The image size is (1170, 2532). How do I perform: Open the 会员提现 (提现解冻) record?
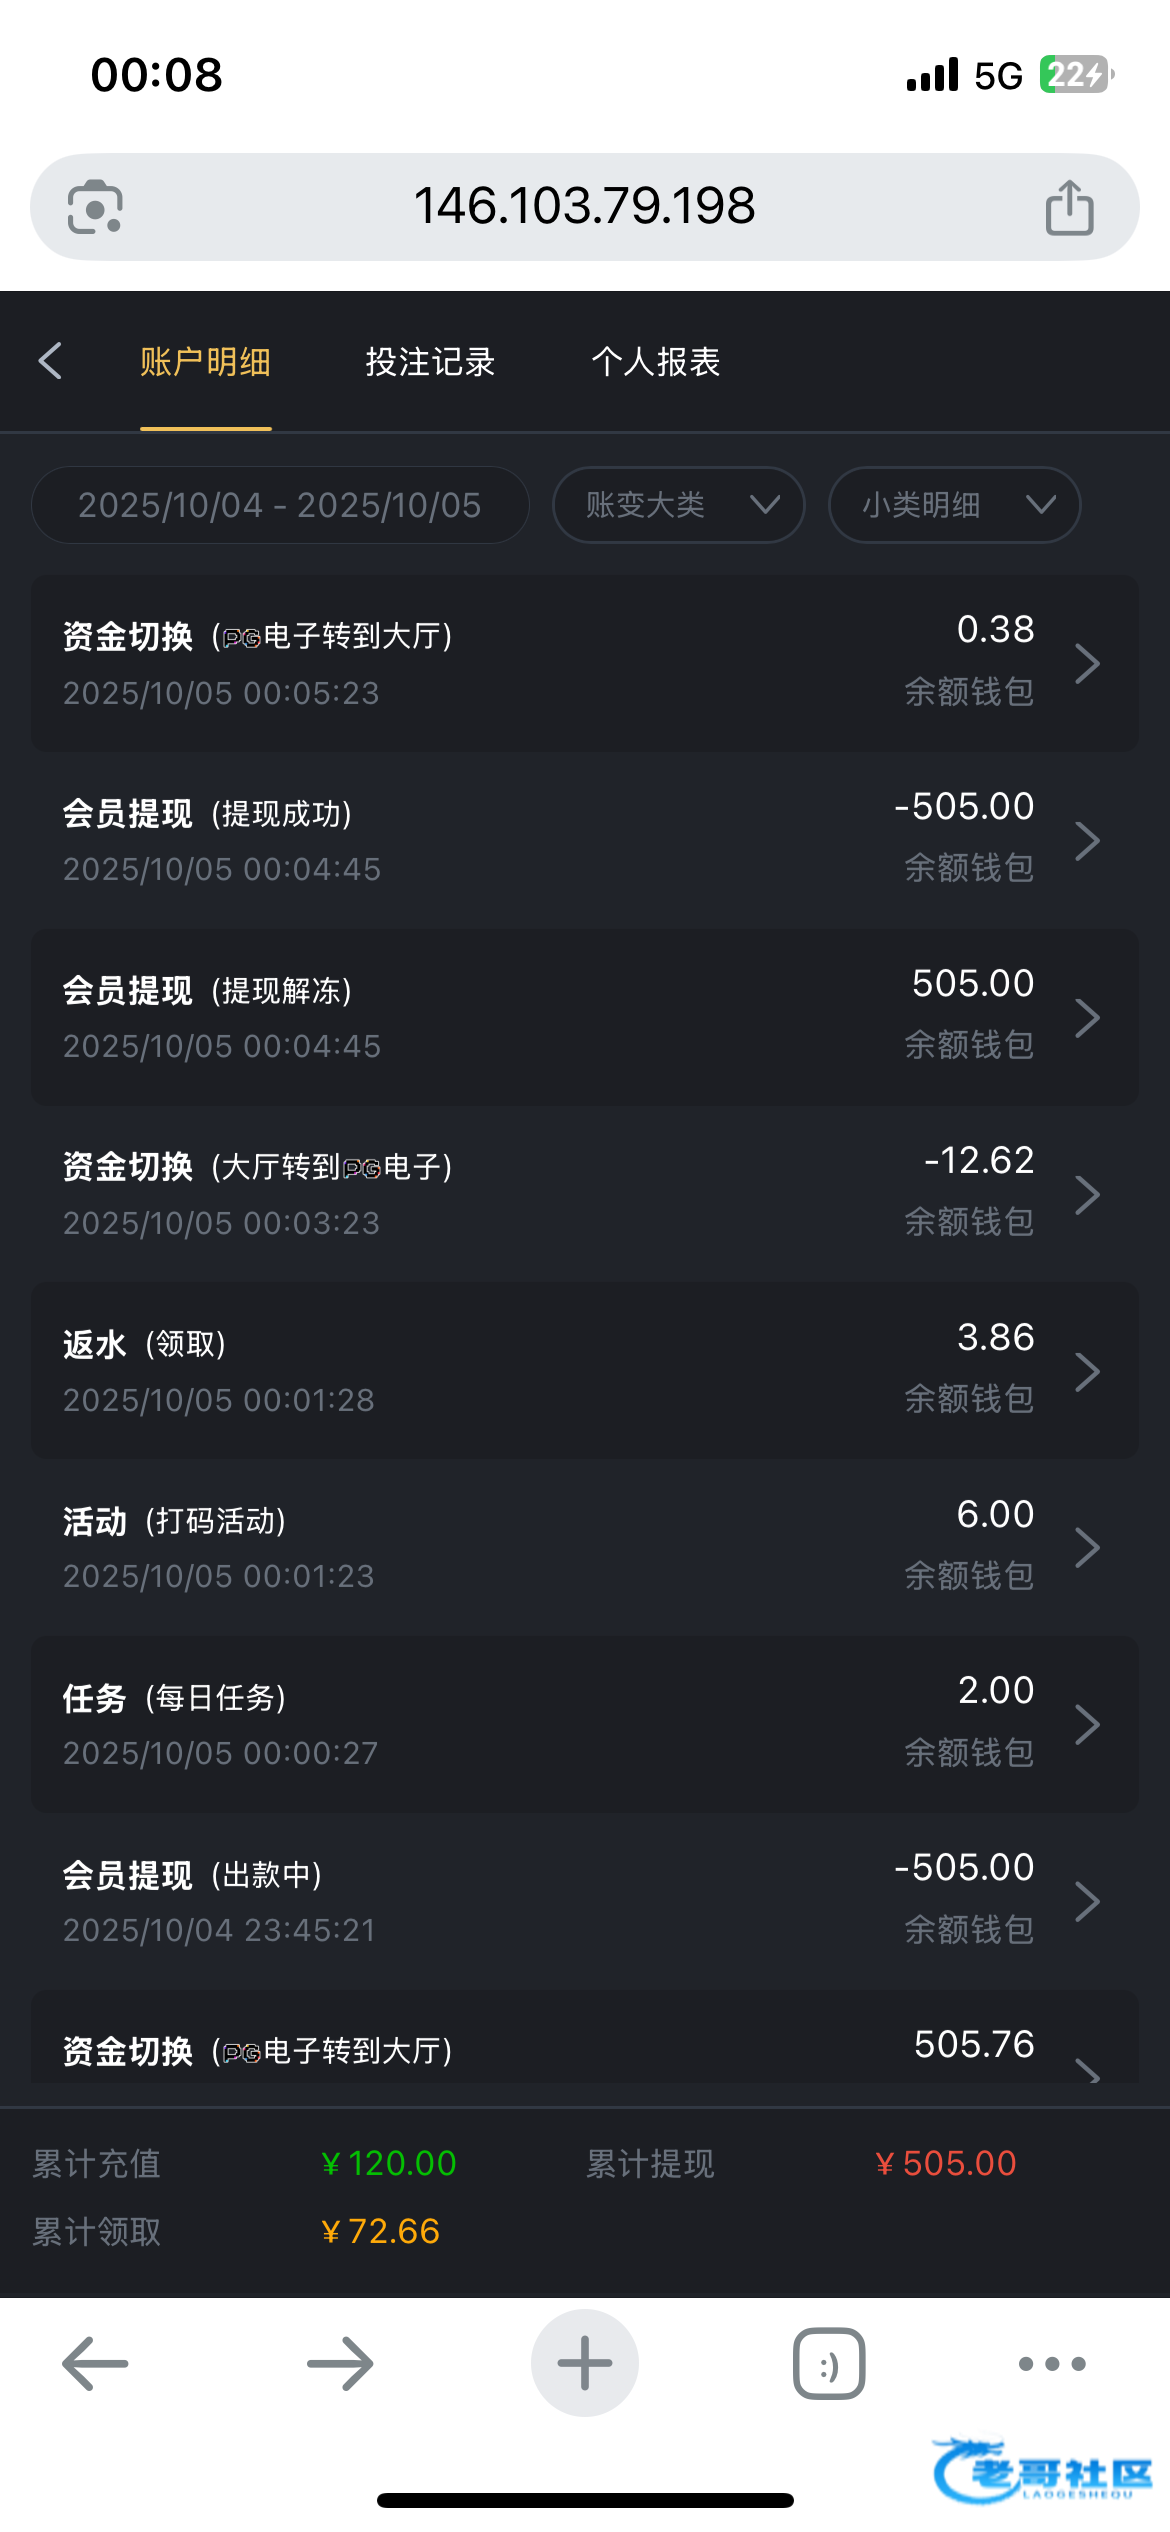pos(585,1017)
